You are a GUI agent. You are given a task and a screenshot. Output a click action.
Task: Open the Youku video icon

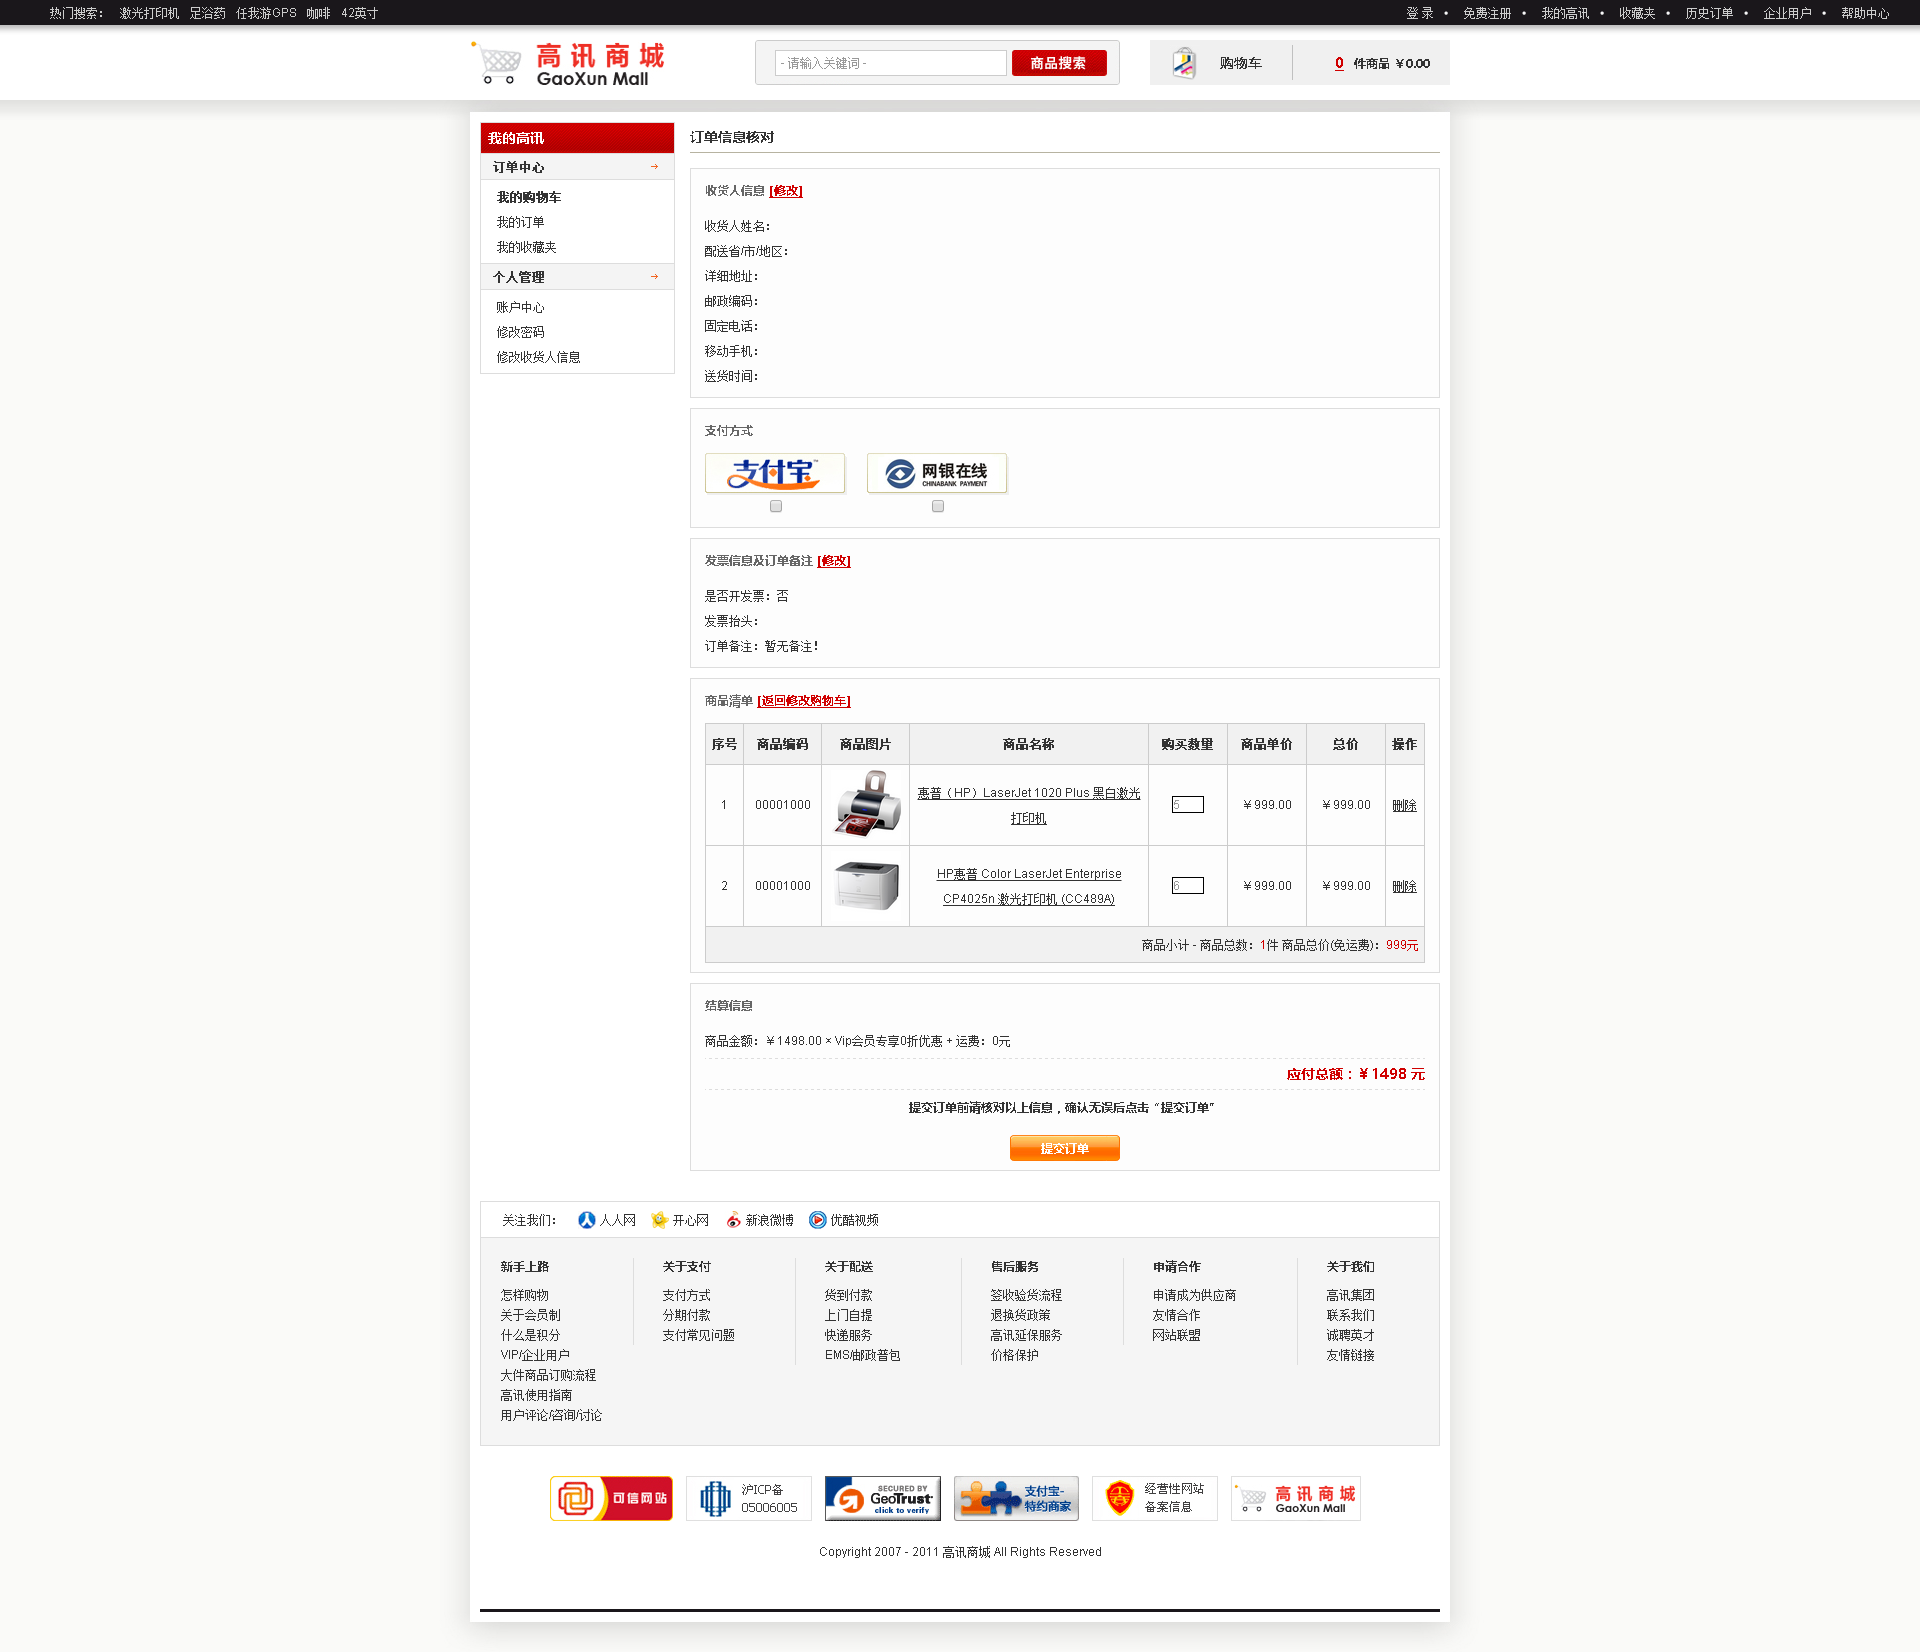point(817,1220)
